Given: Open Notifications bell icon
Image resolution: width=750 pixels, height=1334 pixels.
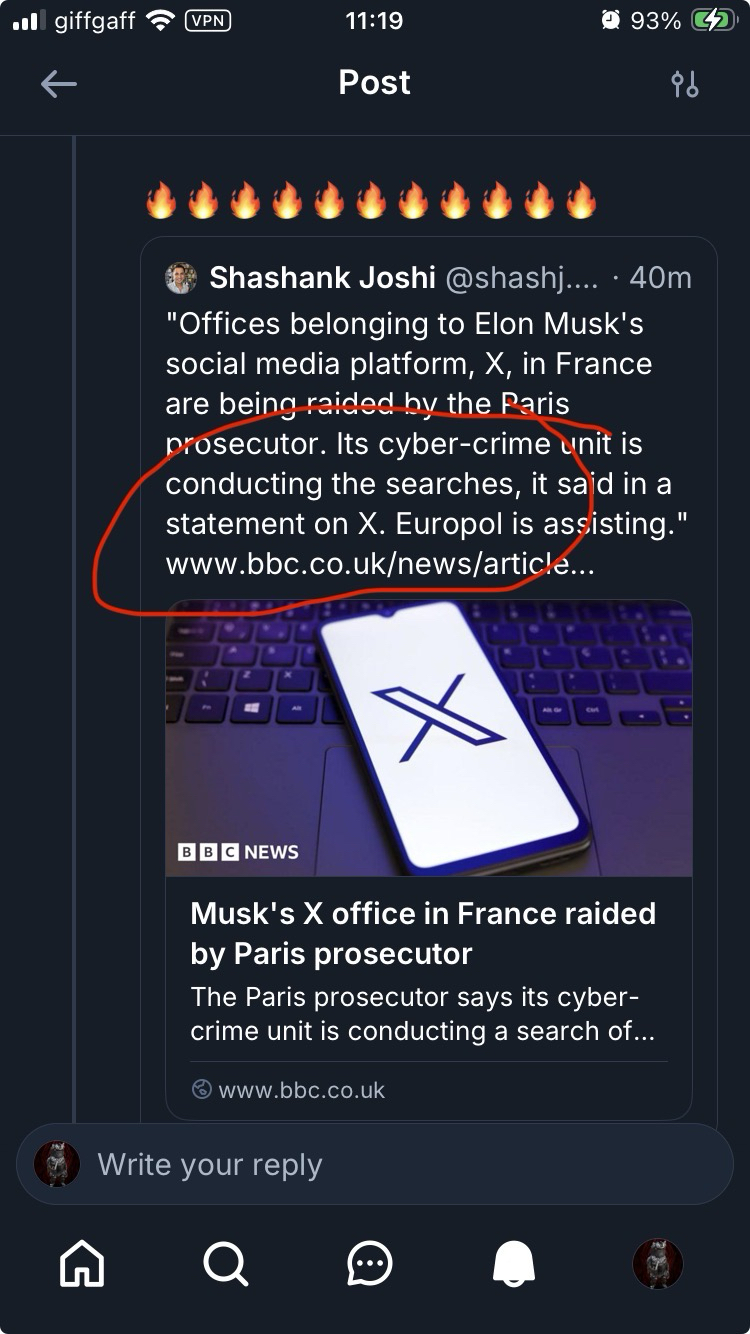Looking at the screenshot, I should coord(514,1264).
